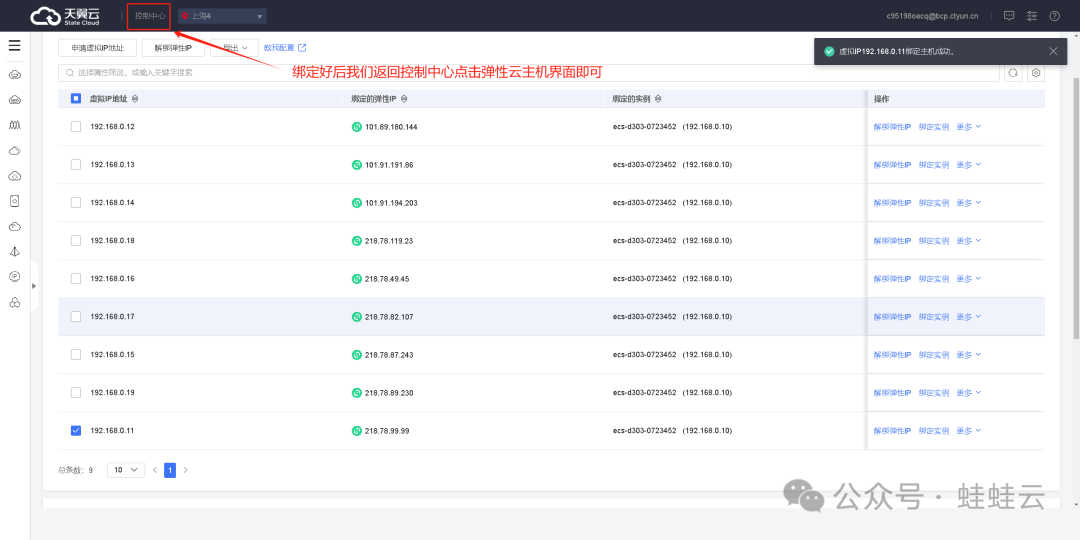Open the help question mark icon

pyautogui.click(x=1055, y=15)
